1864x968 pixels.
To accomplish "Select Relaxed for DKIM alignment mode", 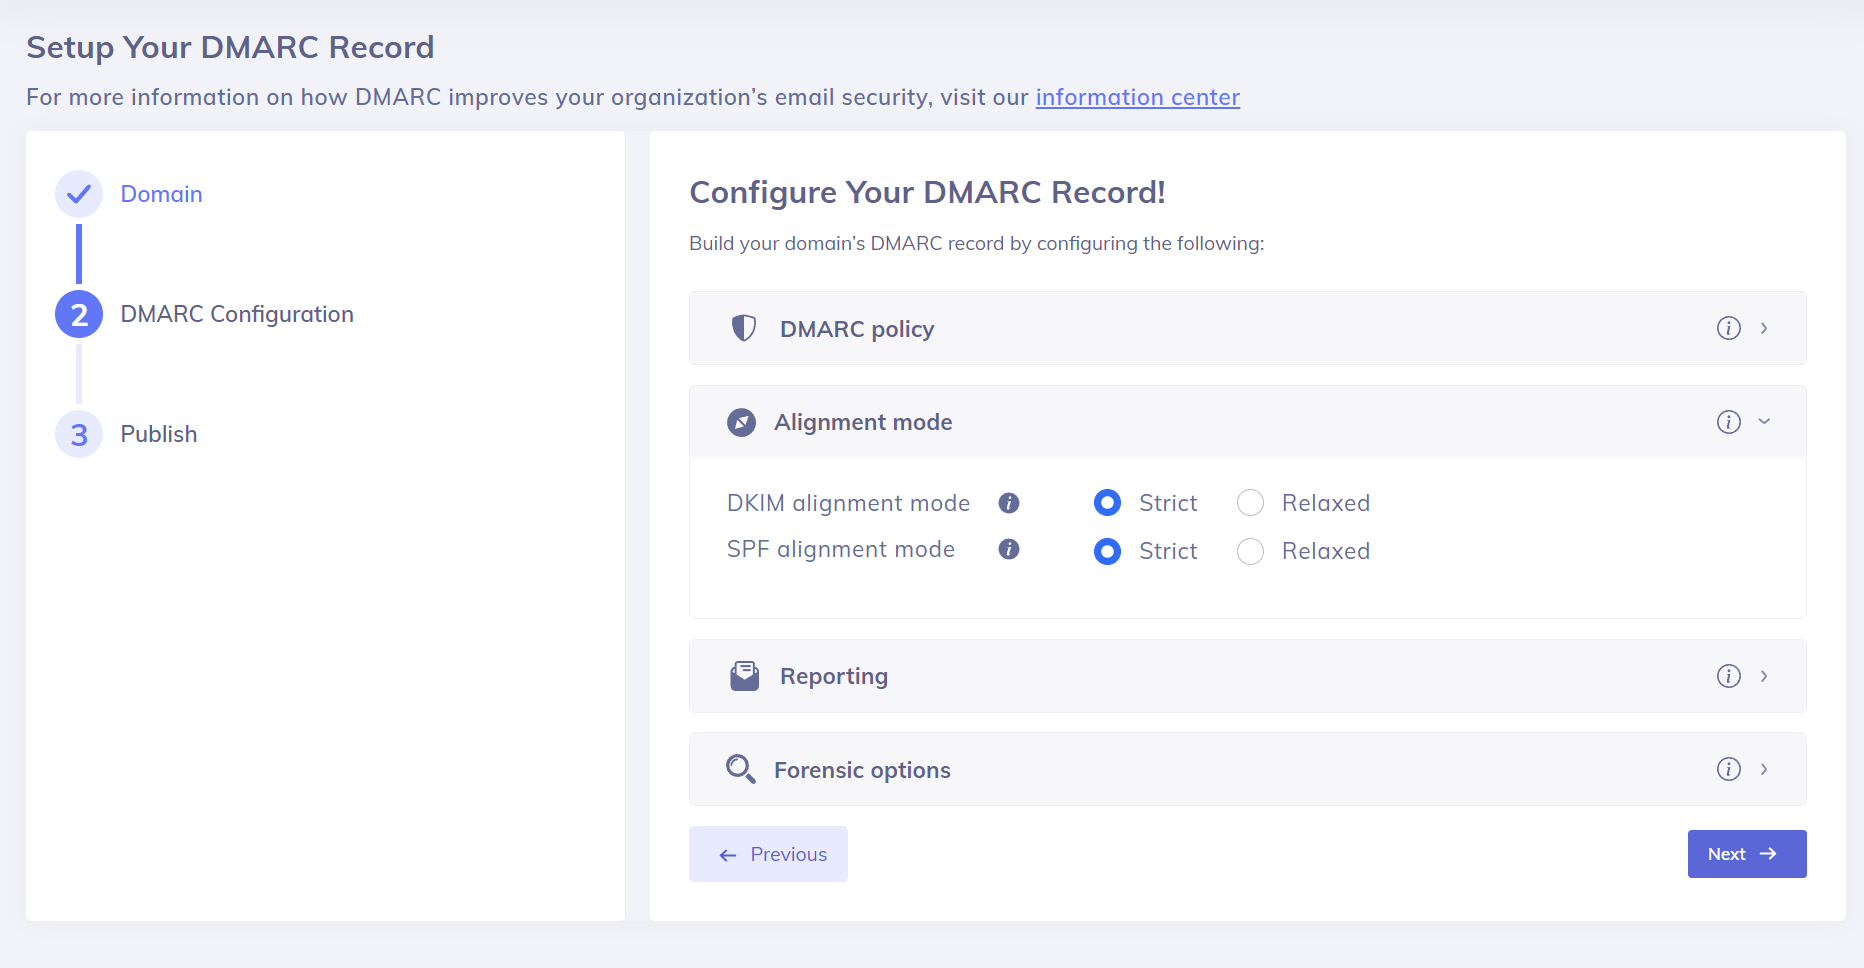I will tap(1250, 503).
